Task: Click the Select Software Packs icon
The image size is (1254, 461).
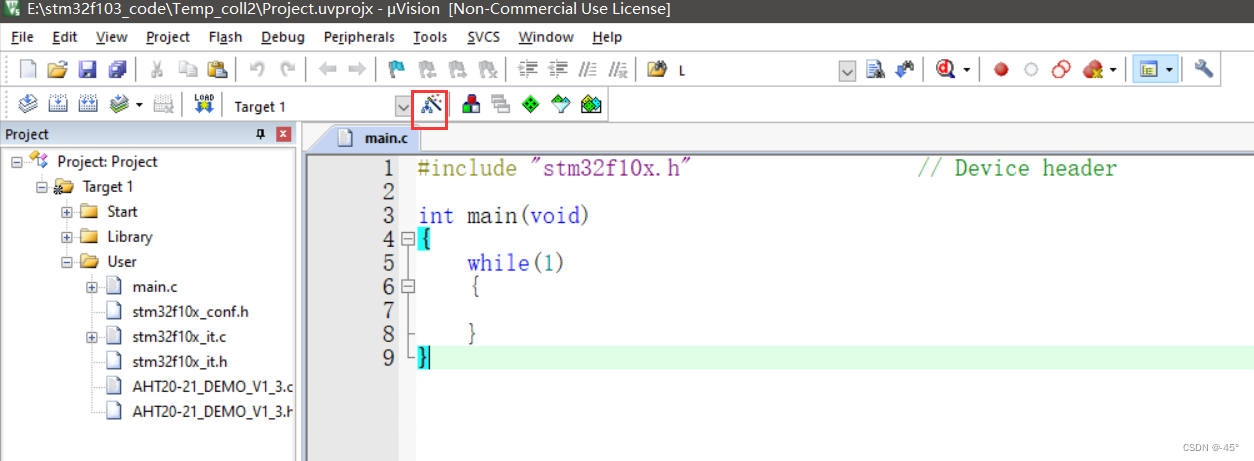Action: point(561,104)
